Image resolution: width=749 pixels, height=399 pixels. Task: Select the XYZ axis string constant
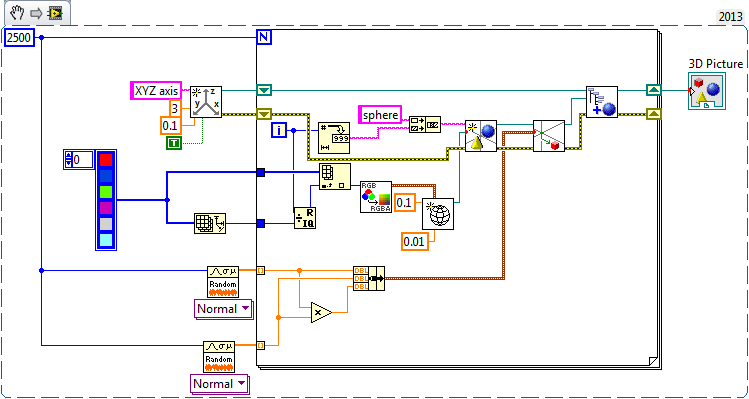pyautogui.click(x=156, y=91)
